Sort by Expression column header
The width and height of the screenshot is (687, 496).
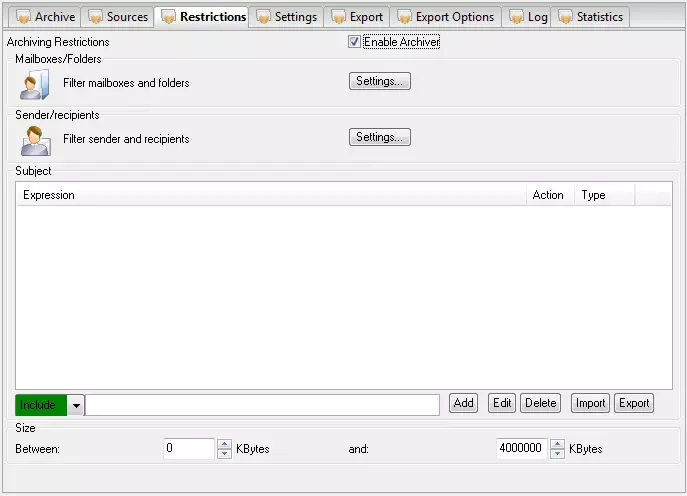point(270,195)
